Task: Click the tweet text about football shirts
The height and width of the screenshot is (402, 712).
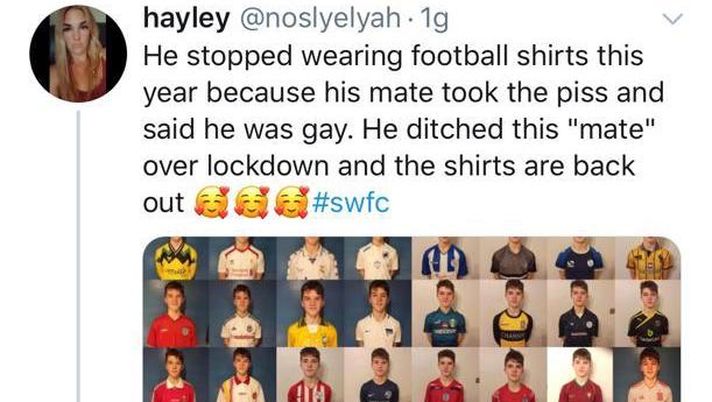Action: point(403,129)
